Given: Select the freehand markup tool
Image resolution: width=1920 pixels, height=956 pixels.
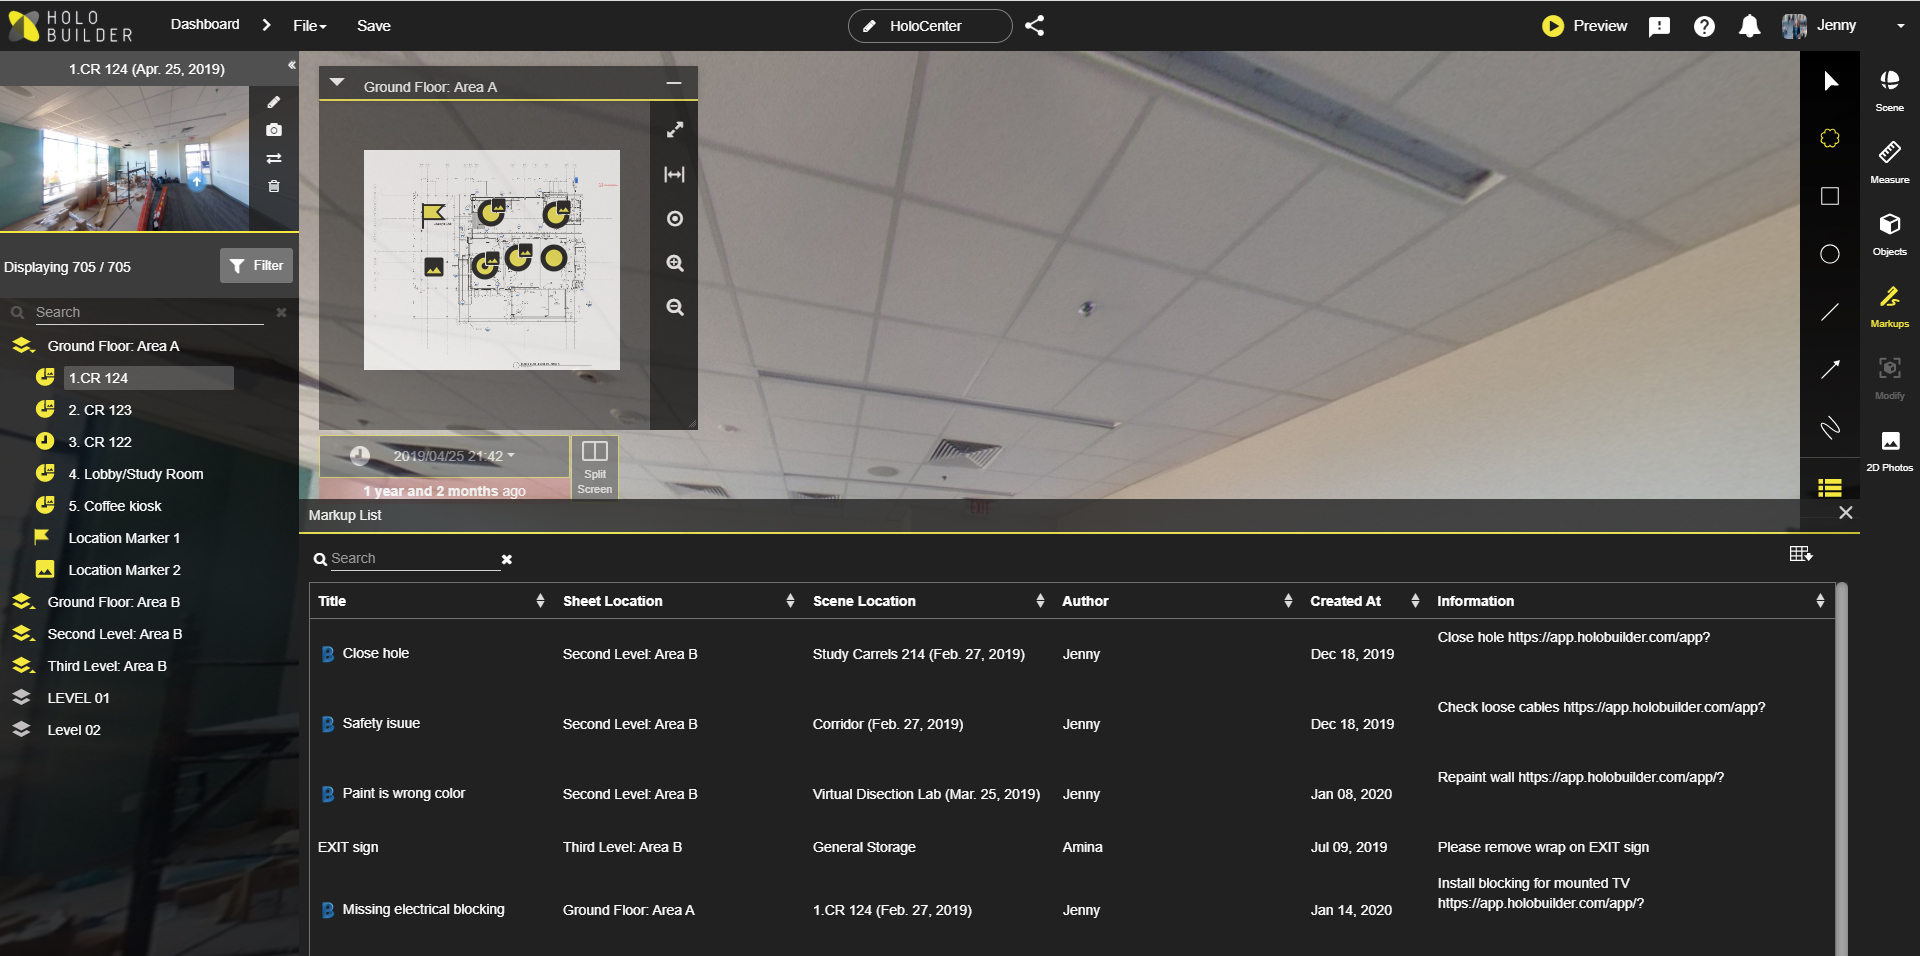Looking at the screenshot, I should point(1830,428).
